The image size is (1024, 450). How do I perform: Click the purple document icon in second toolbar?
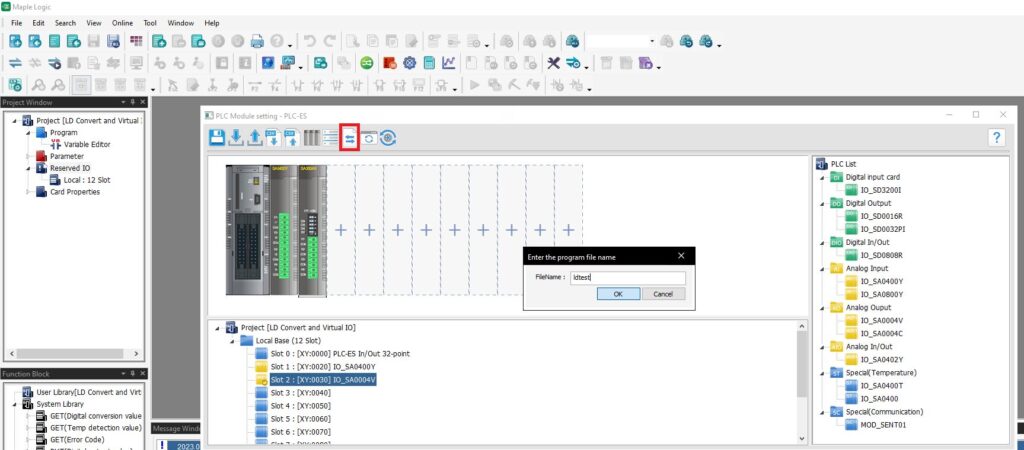click(x=646, y=63)
